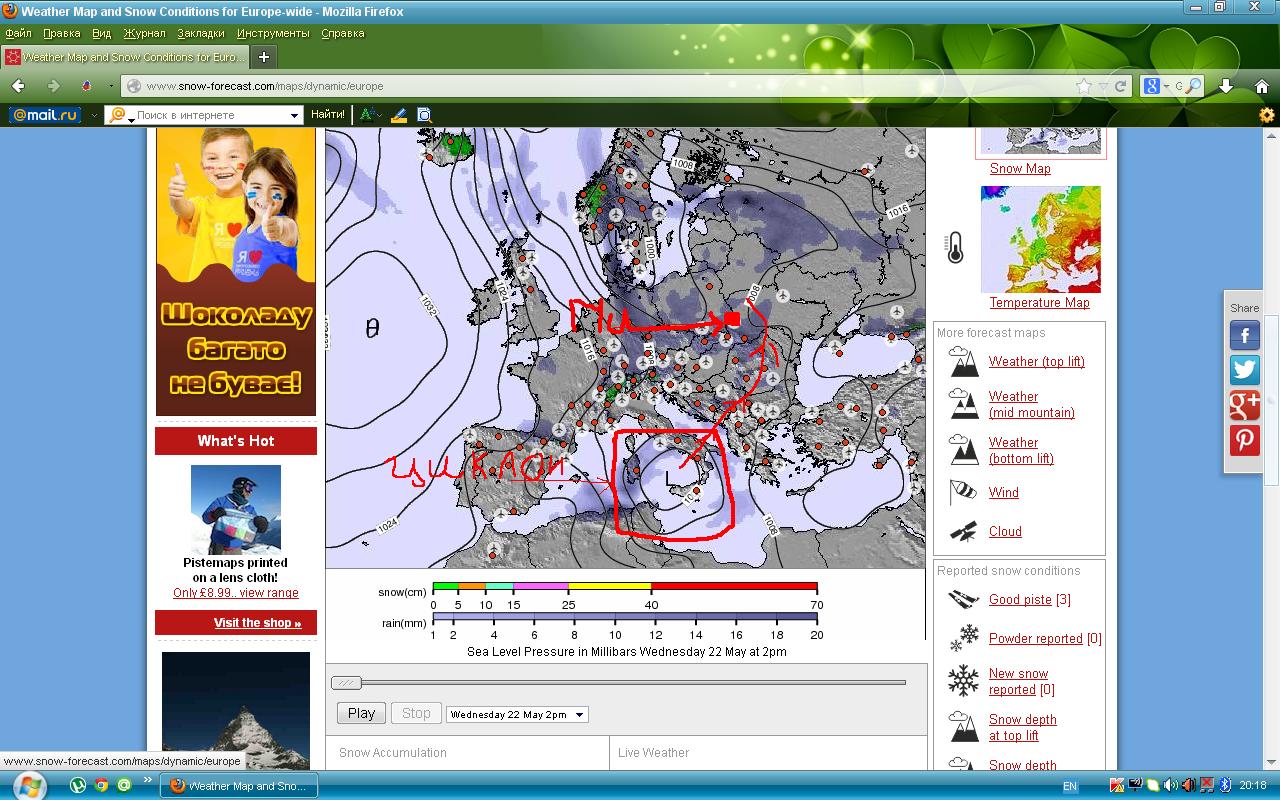Go to the Firefox home page icon
The height and width of the screenshot is (800, 1280).
pyautogui.click(x=1262, y=86)
